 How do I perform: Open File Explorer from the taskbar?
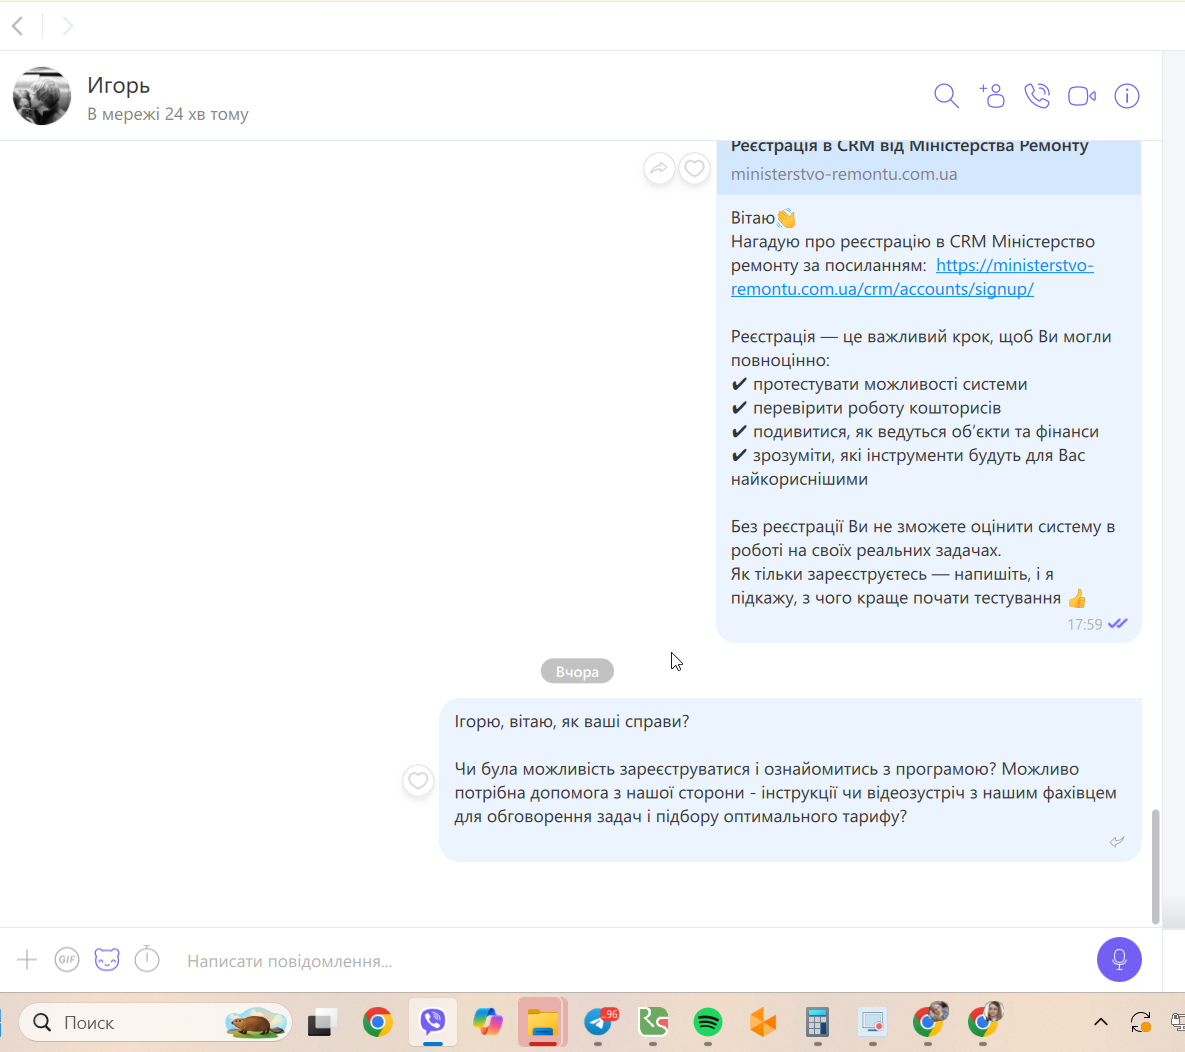[543, 1023]
